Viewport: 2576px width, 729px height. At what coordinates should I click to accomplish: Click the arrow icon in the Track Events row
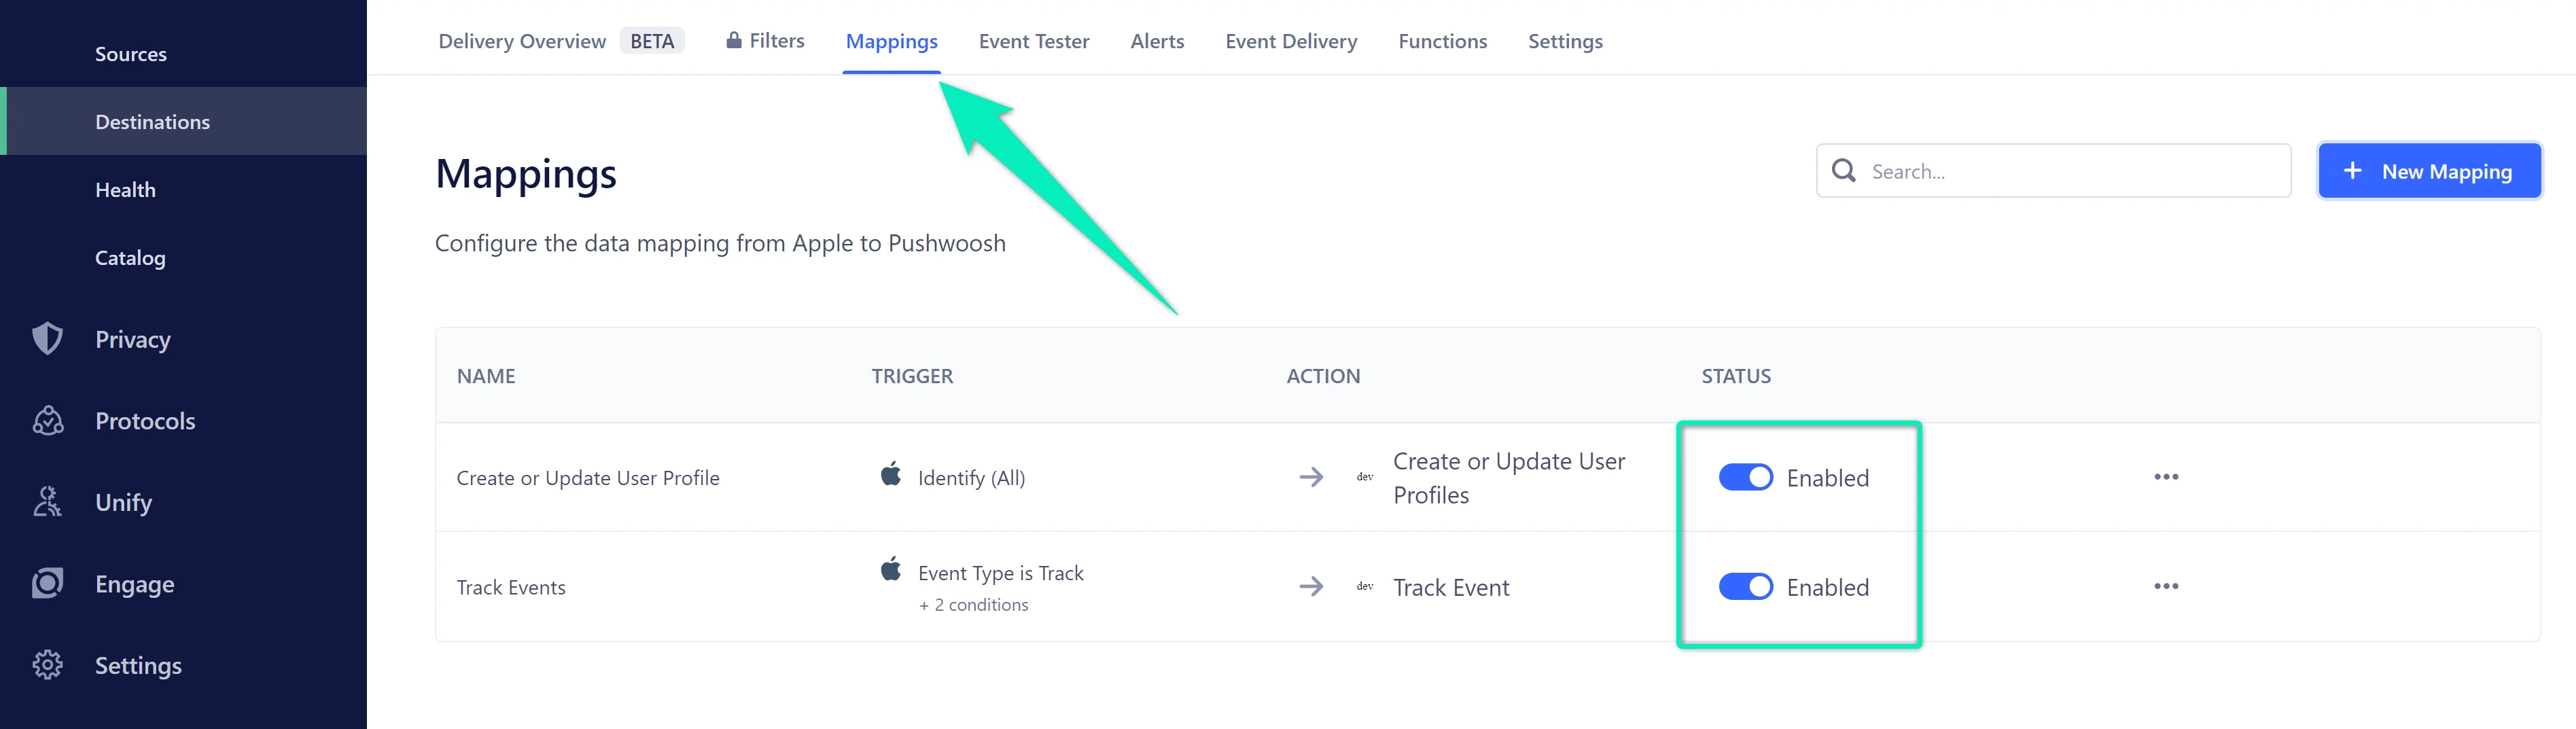tap(1311, 587)
